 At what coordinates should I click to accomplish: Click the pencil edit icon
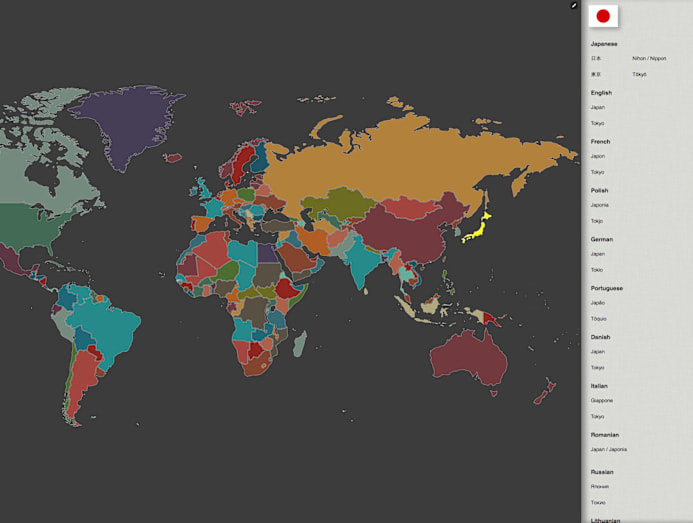(x=574, y=6)
